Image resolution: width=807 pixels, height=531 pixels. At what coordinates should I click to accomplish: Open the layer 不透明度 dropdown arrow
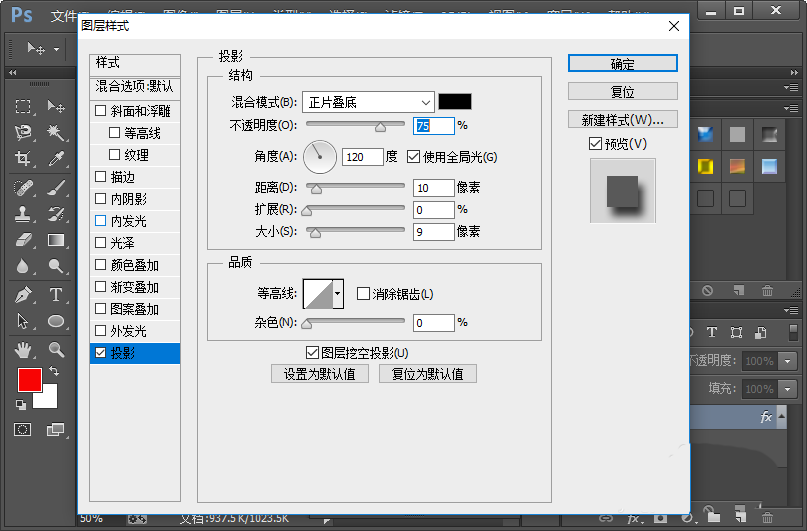click(787, 361)
